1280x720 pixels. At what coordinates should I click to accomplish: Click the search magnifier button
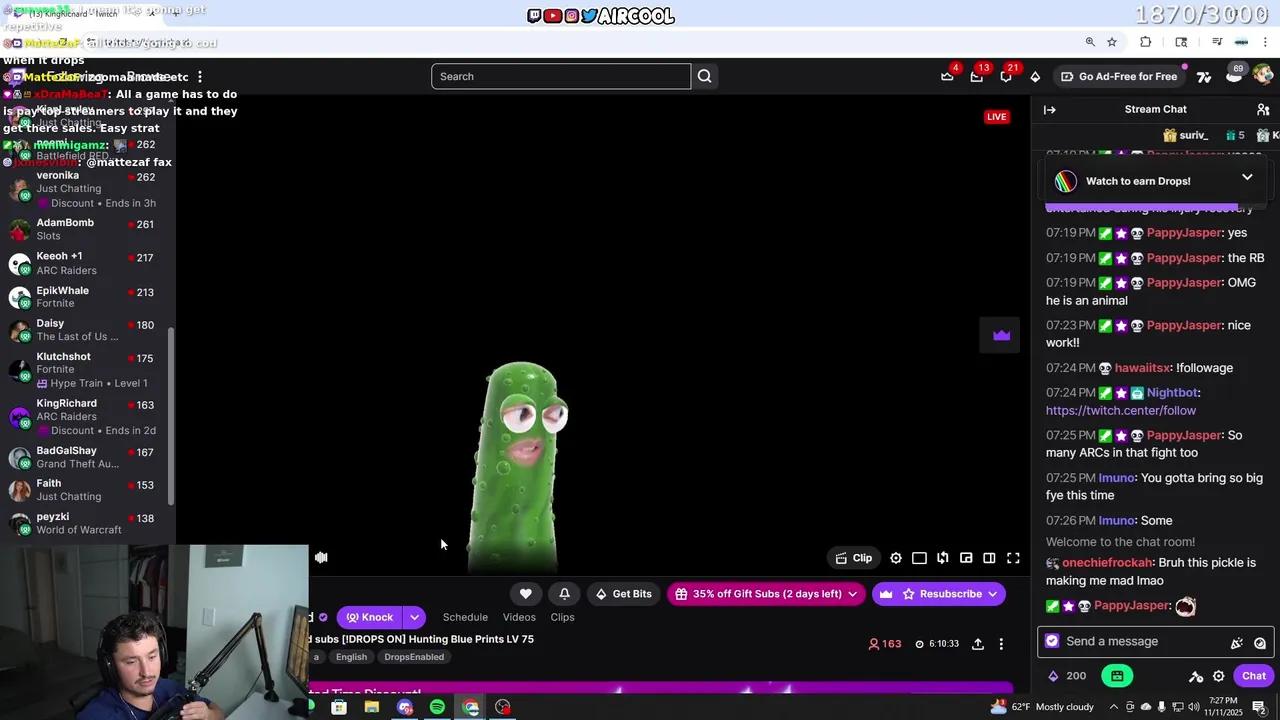pyautogui.click(x=704, y=76)
